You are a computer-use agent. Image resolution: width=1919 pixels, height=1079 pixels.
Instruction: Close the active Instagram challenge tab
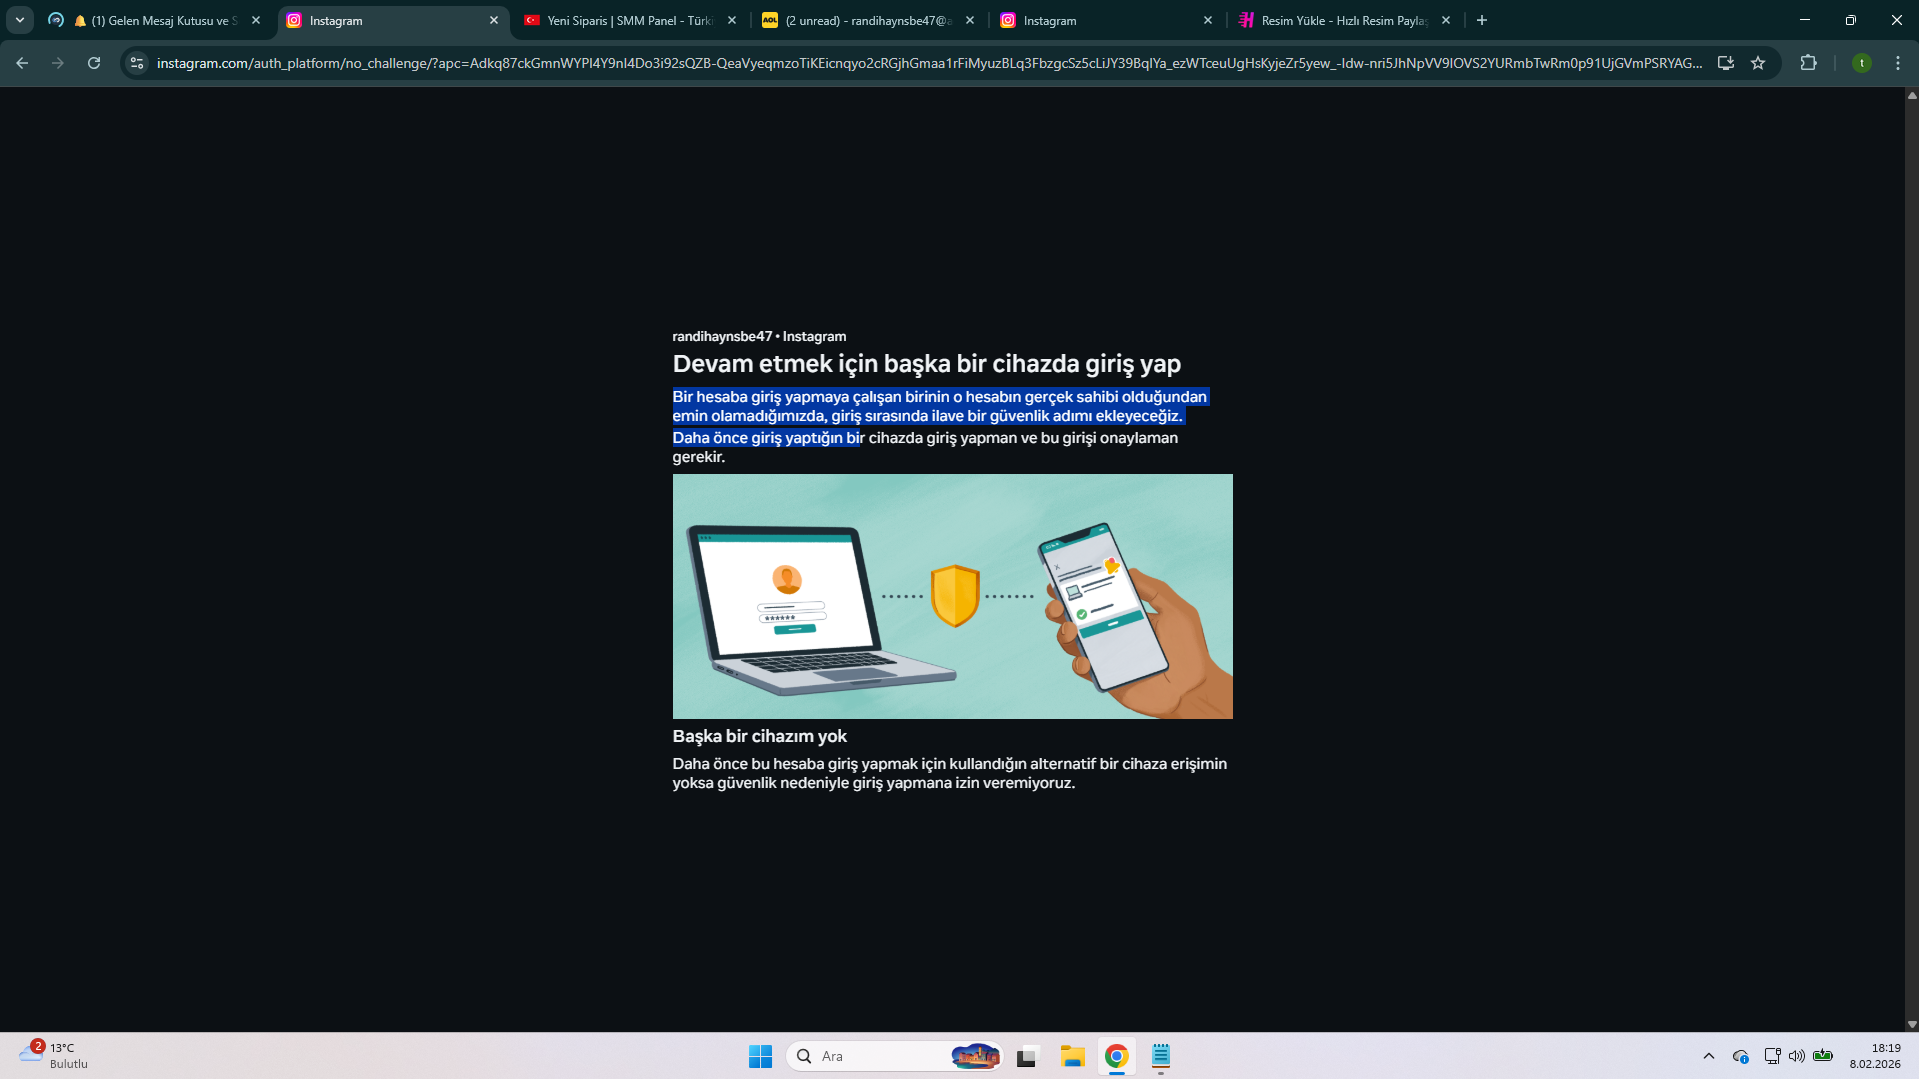click(494, 20)
